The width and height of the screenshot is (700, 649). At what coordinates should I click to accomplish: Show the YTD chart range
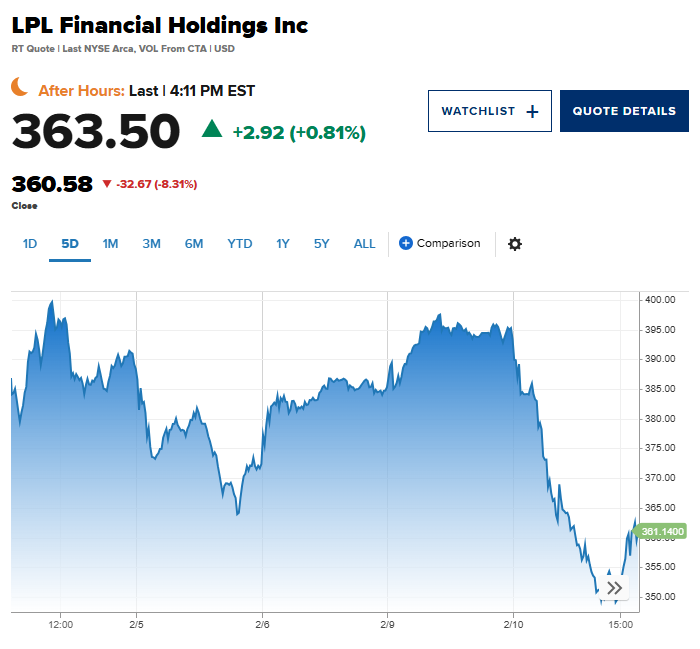(240, 243)
